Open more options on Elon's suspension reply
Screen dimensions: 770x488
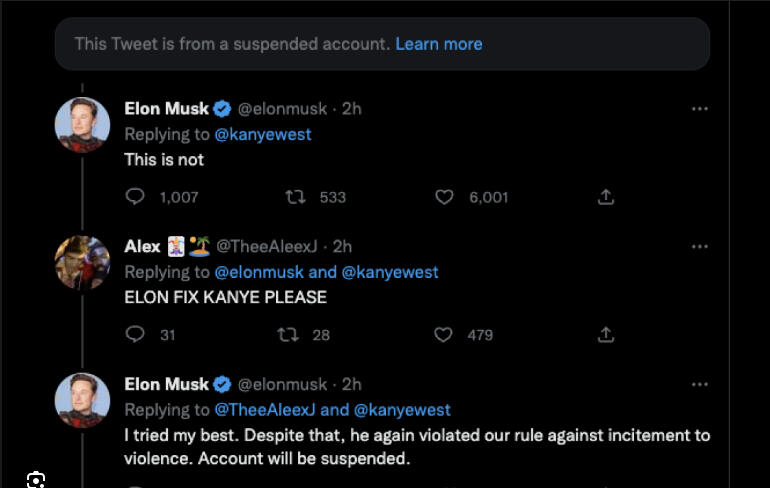coord(699,384)
